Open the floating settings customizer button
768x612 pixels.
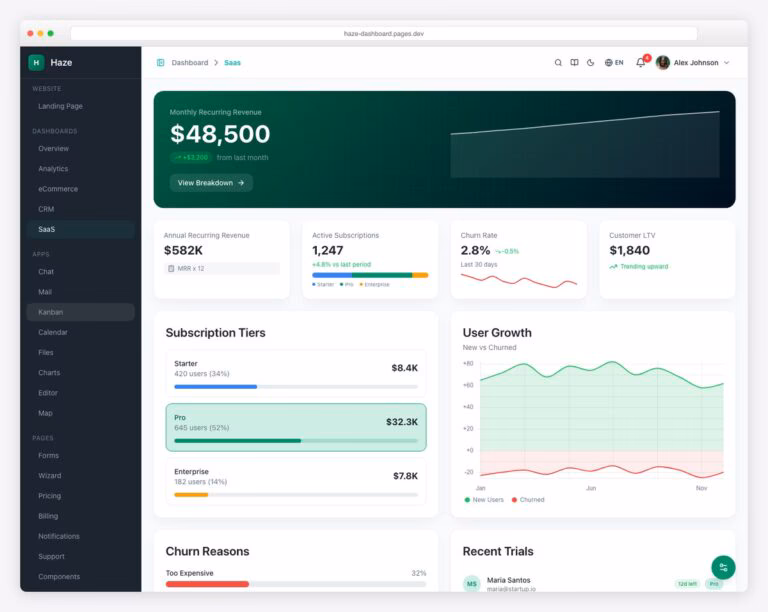click(723, 567)
